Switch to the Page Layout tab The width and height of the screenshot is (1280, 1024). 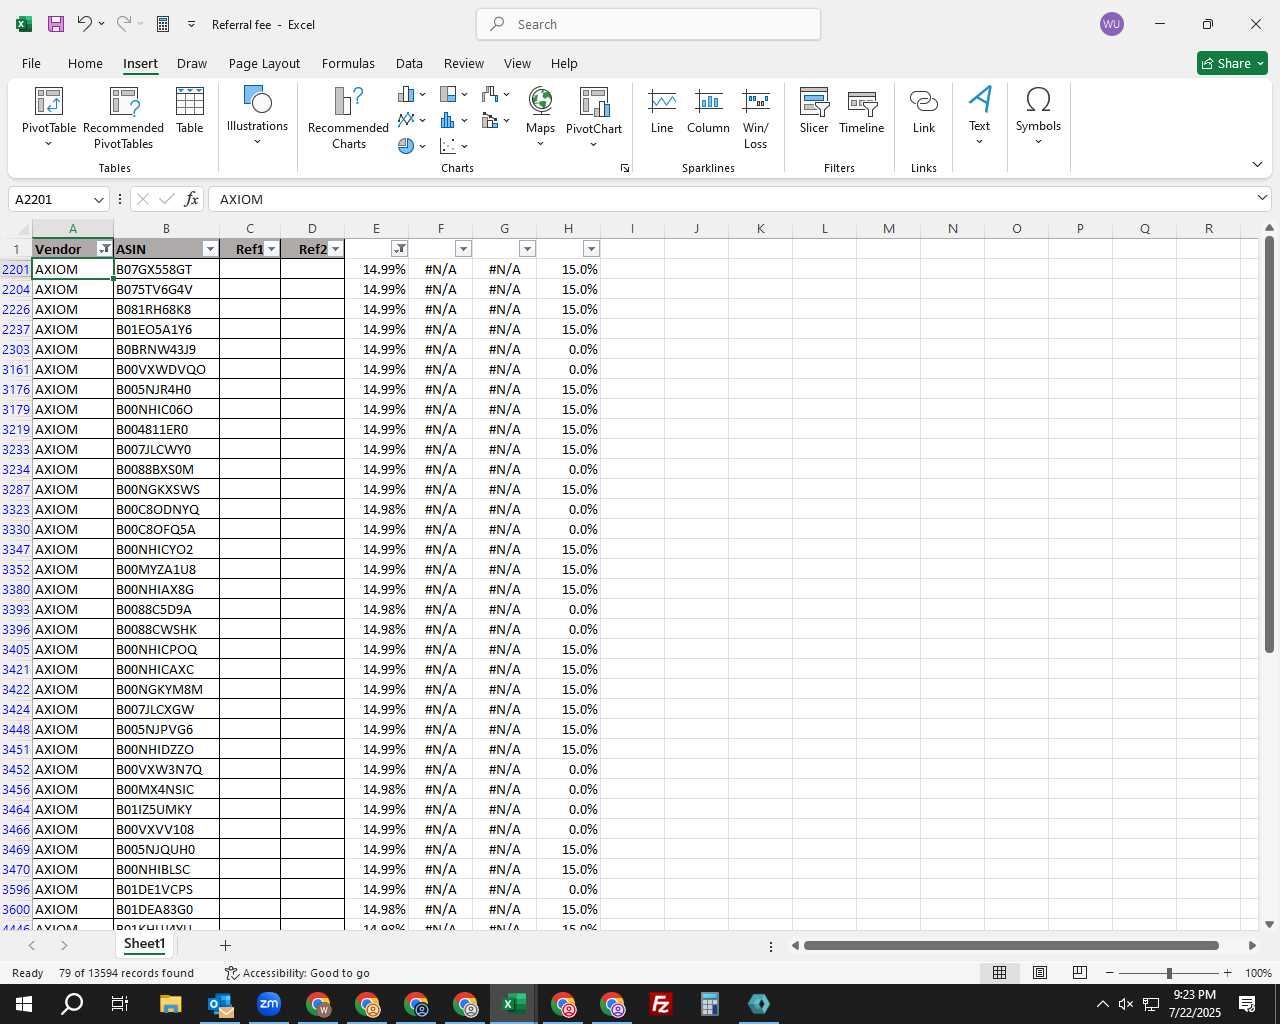264,63
